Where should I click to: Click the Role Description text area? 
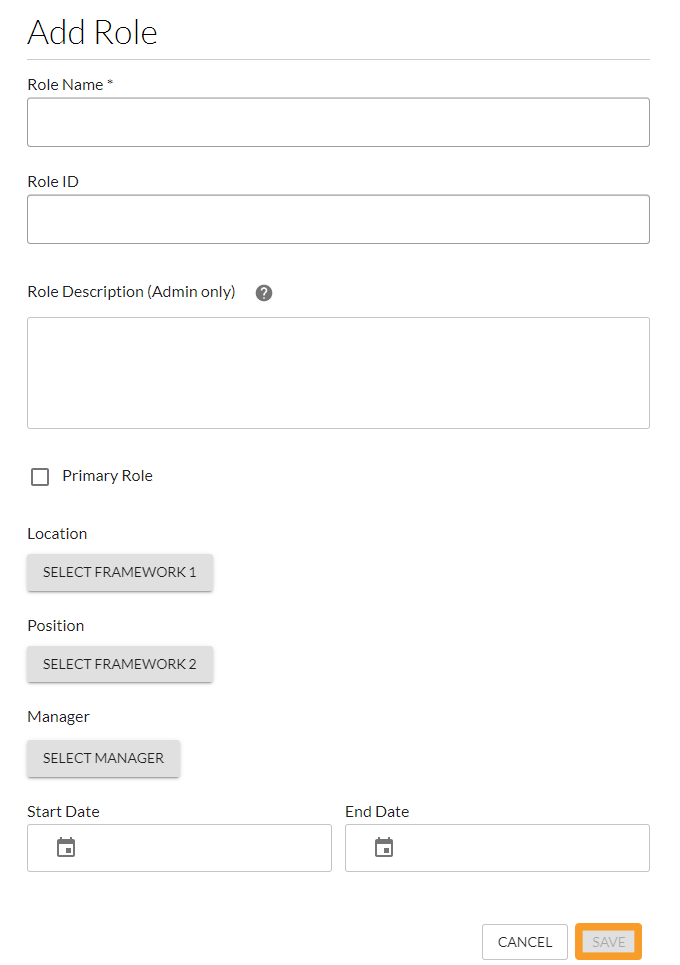338,372
